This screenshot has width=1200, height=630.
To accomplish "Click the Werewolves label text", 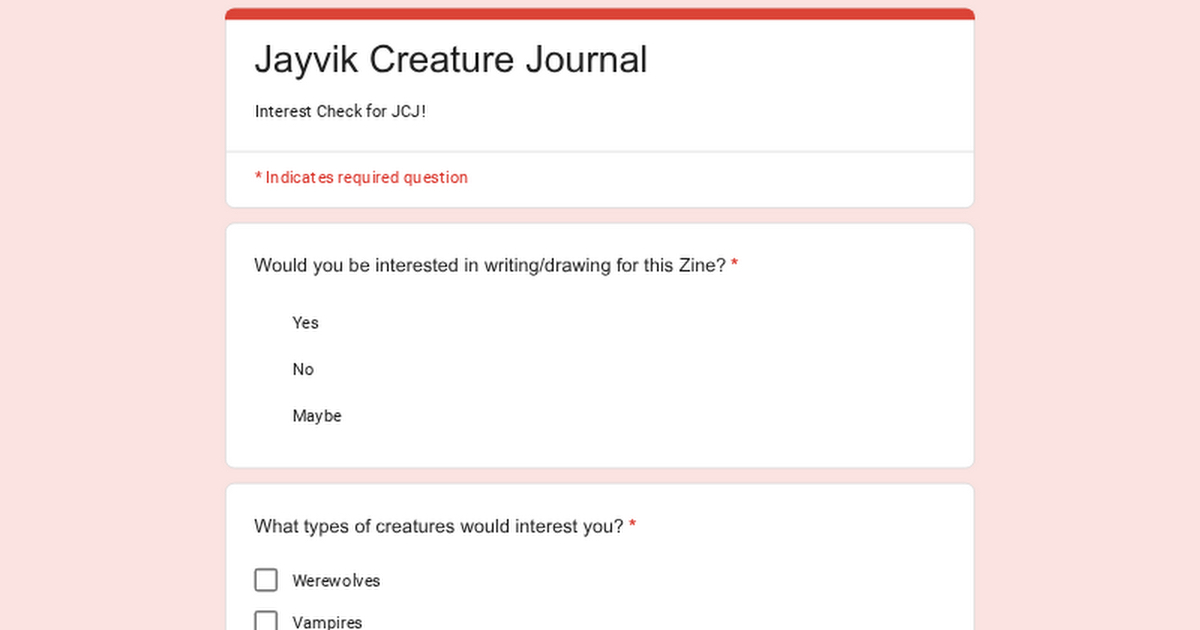I will coord(336,581).
